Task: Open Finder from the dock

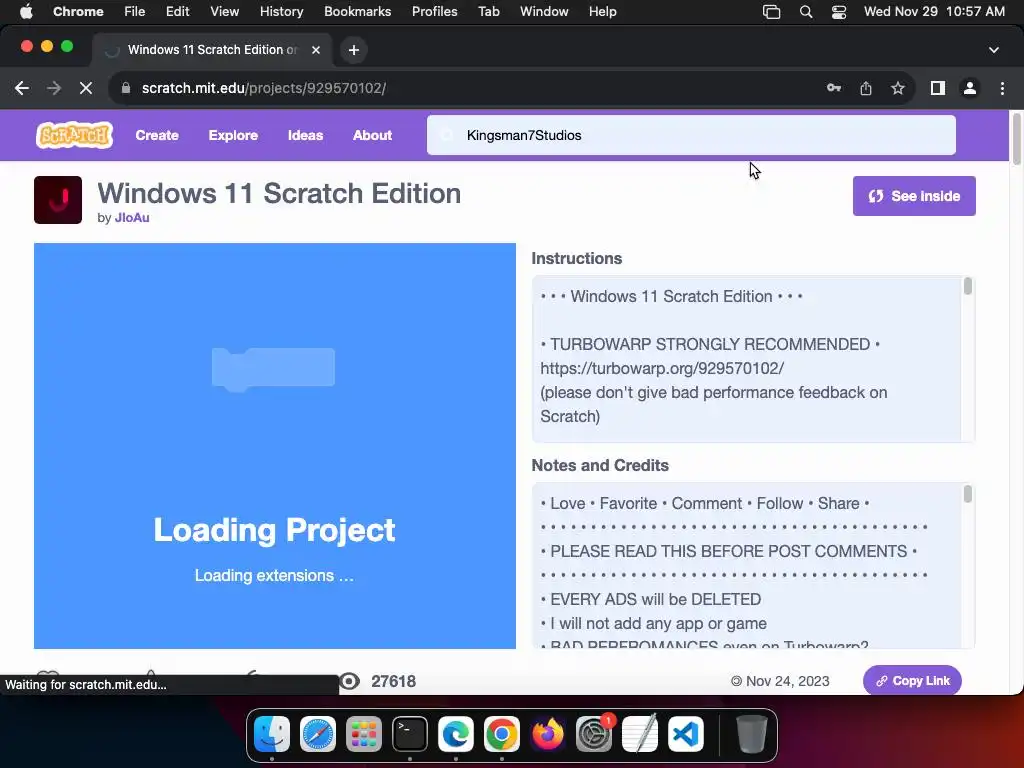Action: pyautogui.click(x=272, y=733)
